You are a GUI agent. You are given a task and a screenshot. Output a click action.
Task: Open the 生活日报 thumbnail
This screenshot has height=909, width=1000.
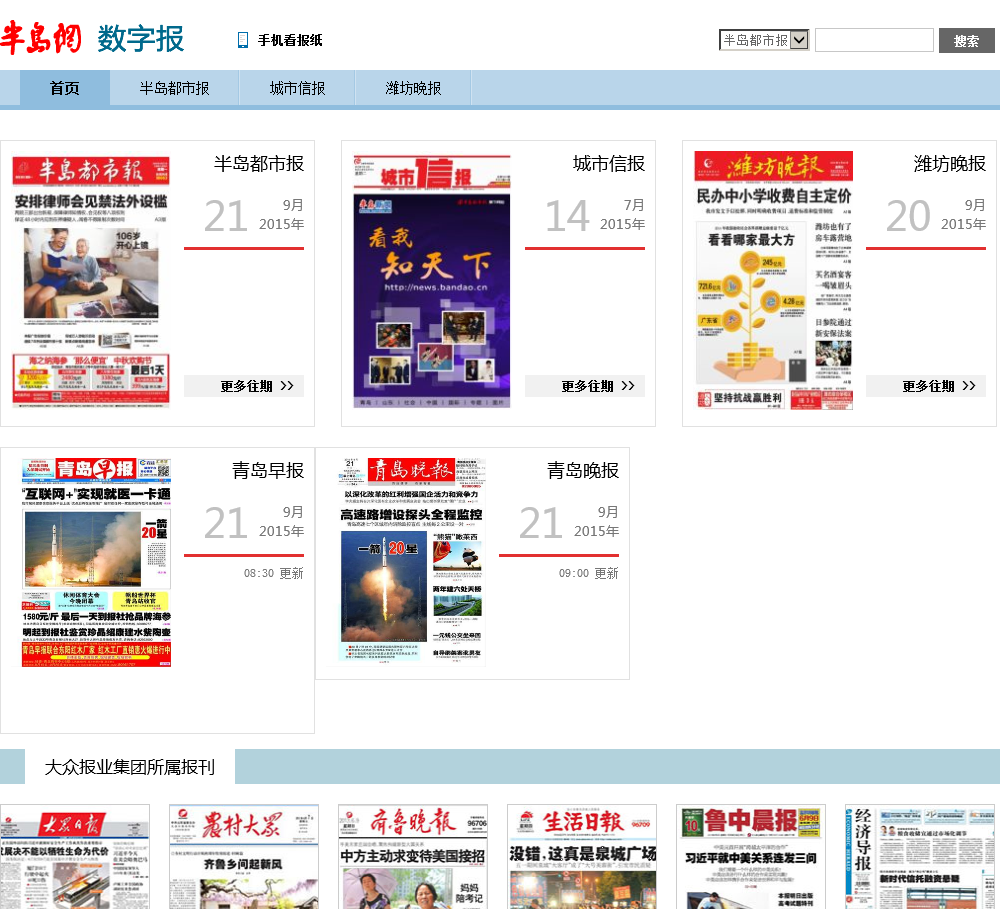(582, 857)
